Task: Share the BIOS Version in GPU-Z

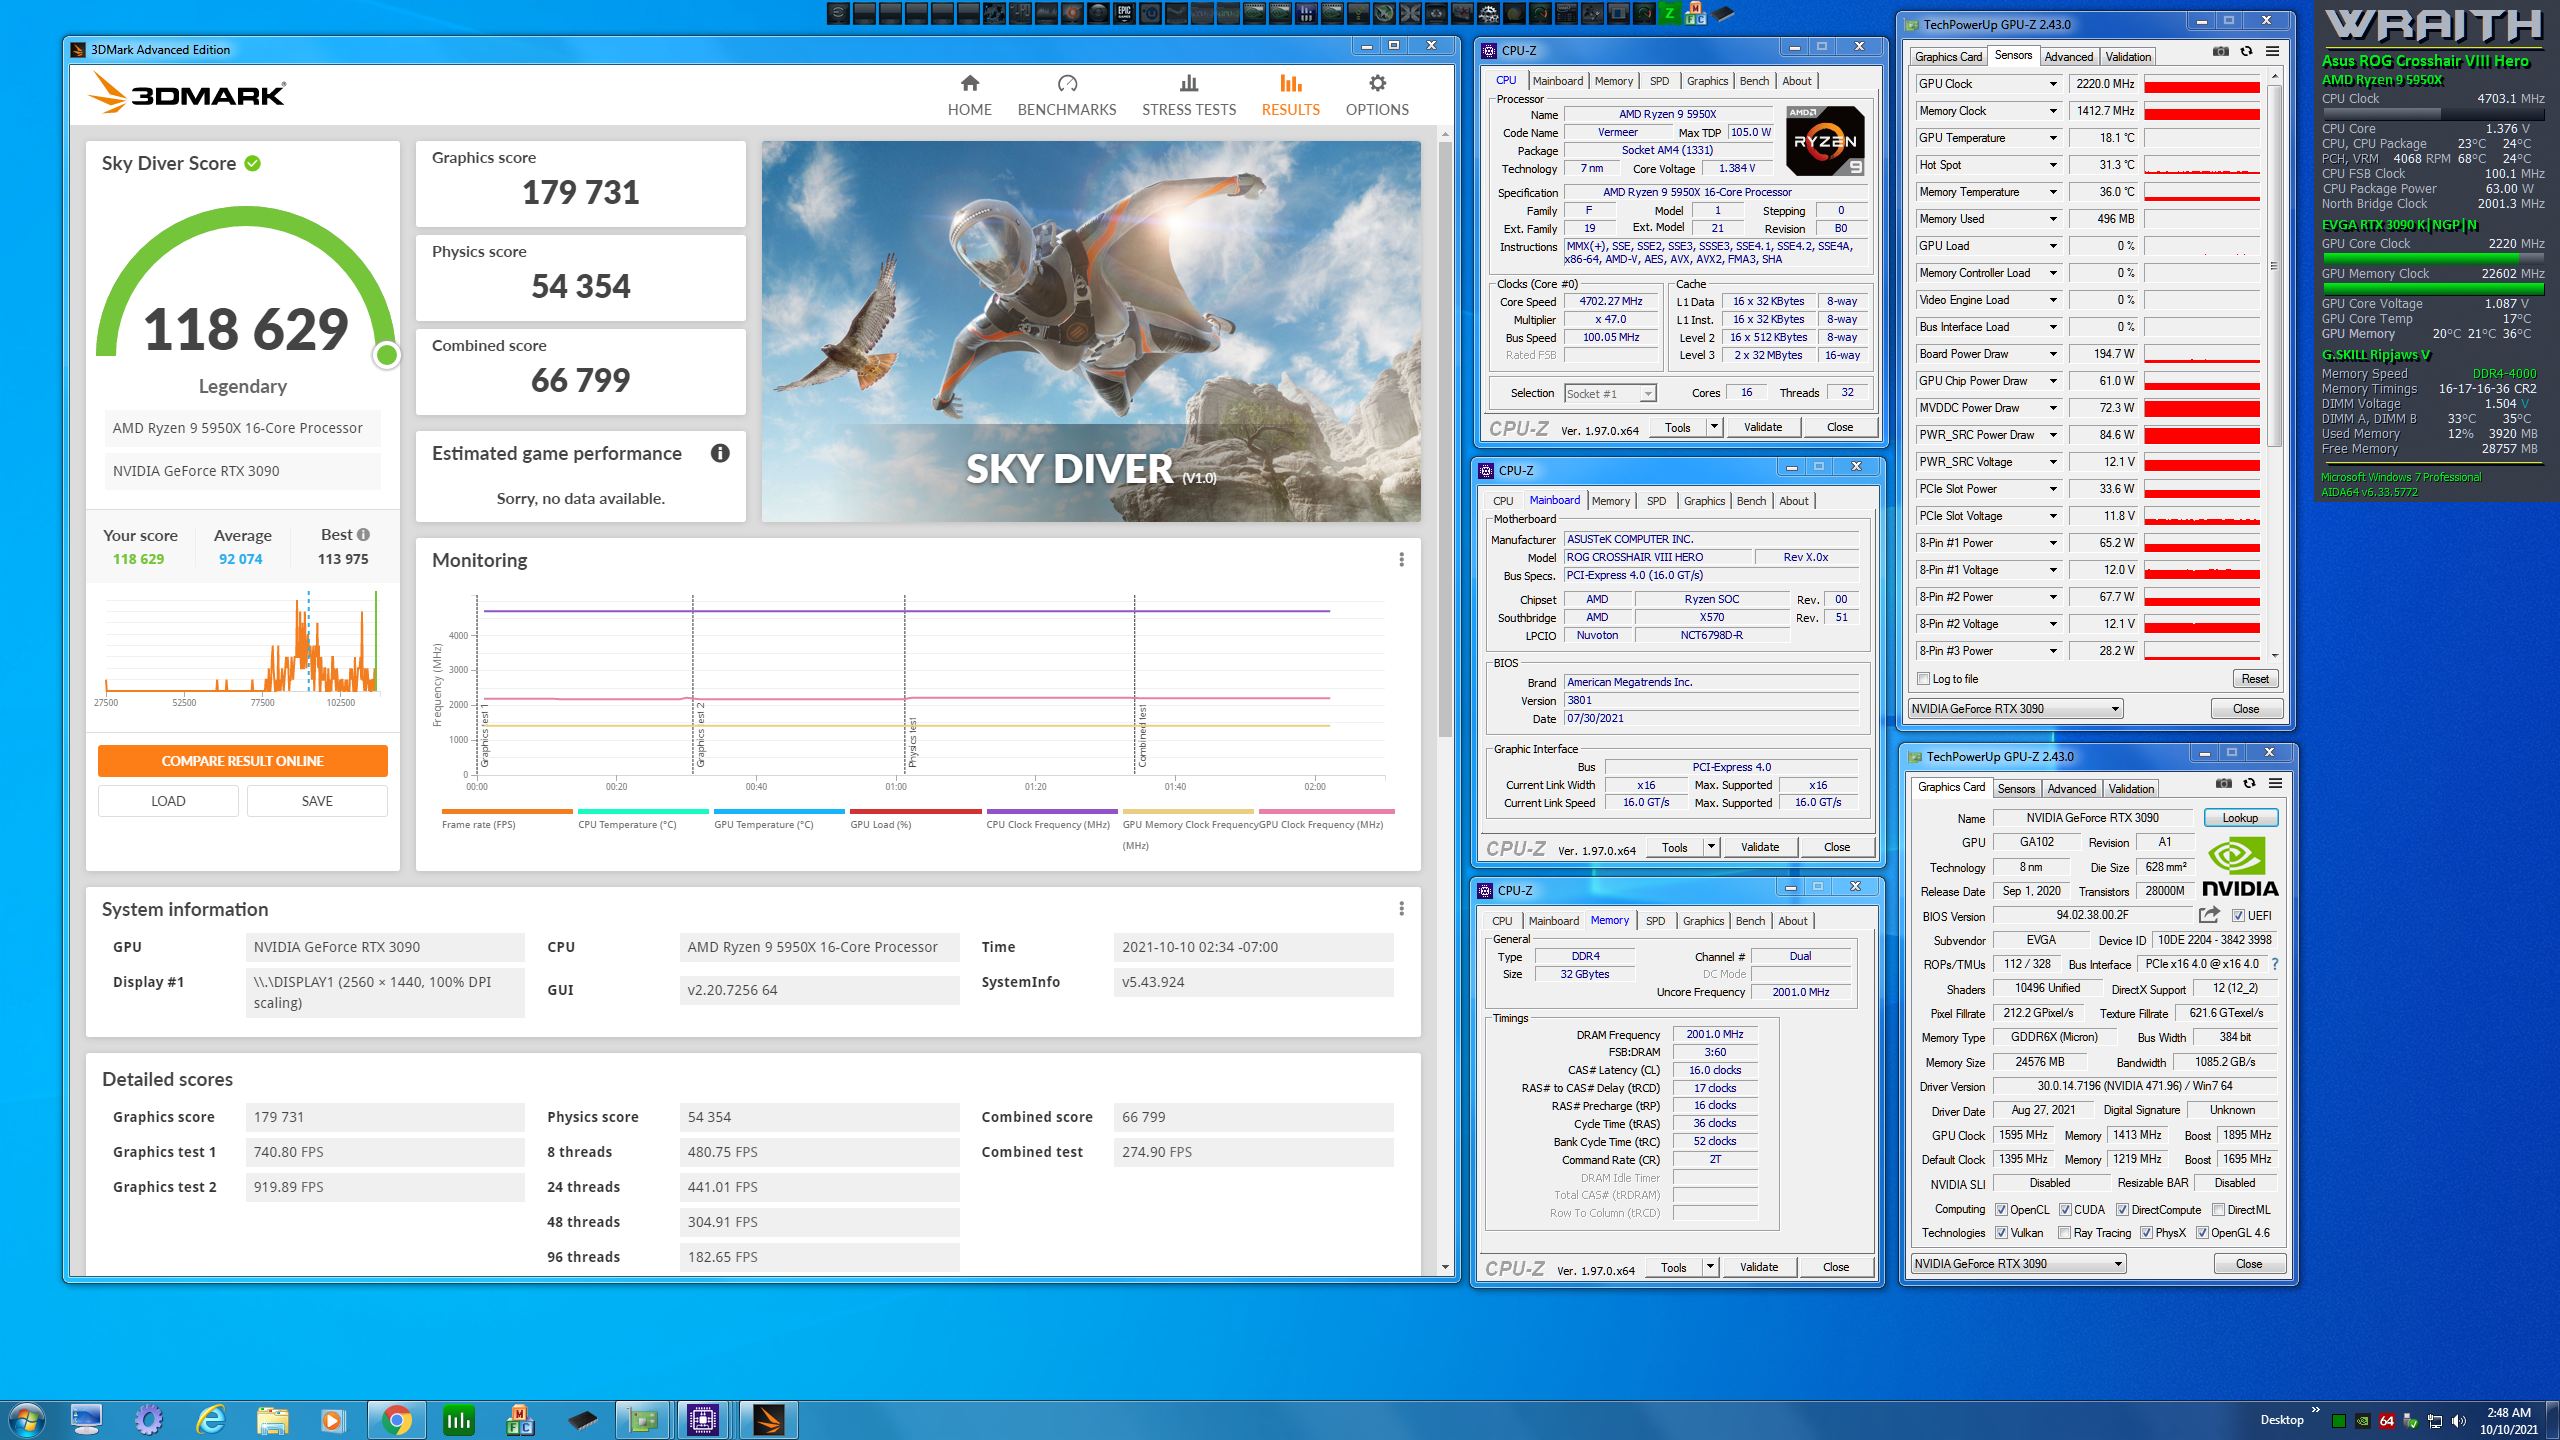Action: pos(2209,915)
